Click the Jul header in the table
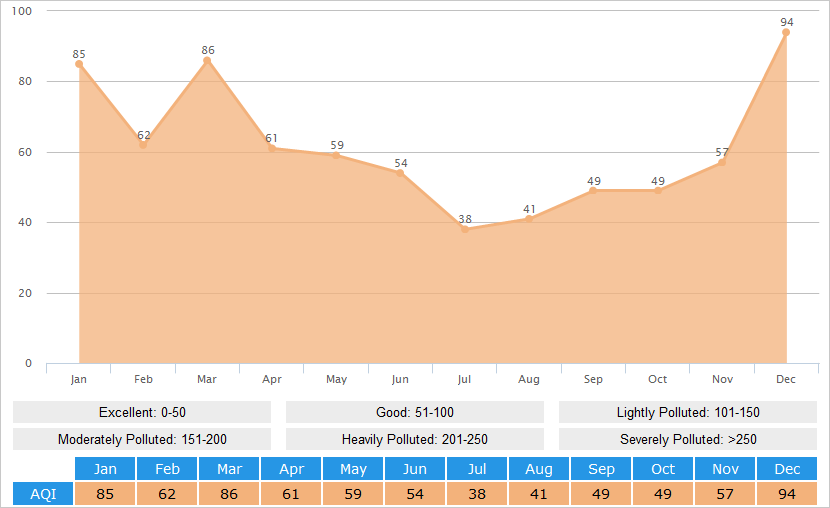 click(477, 469)
